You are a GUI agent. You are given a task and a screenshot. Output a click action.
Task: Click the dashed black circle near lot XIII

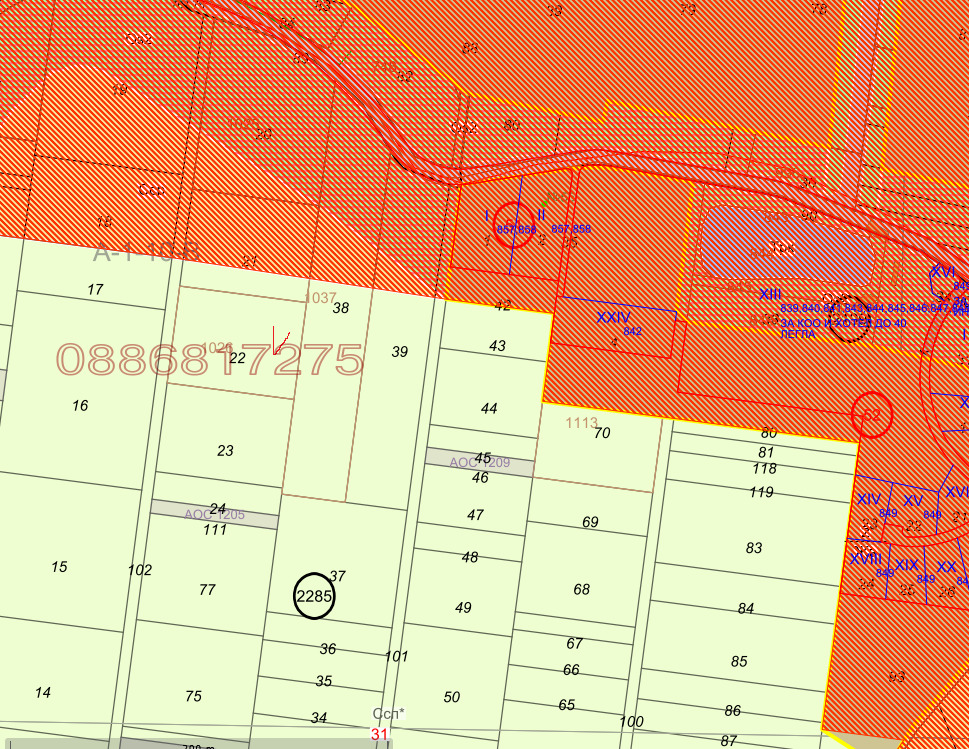coord(849,317)
